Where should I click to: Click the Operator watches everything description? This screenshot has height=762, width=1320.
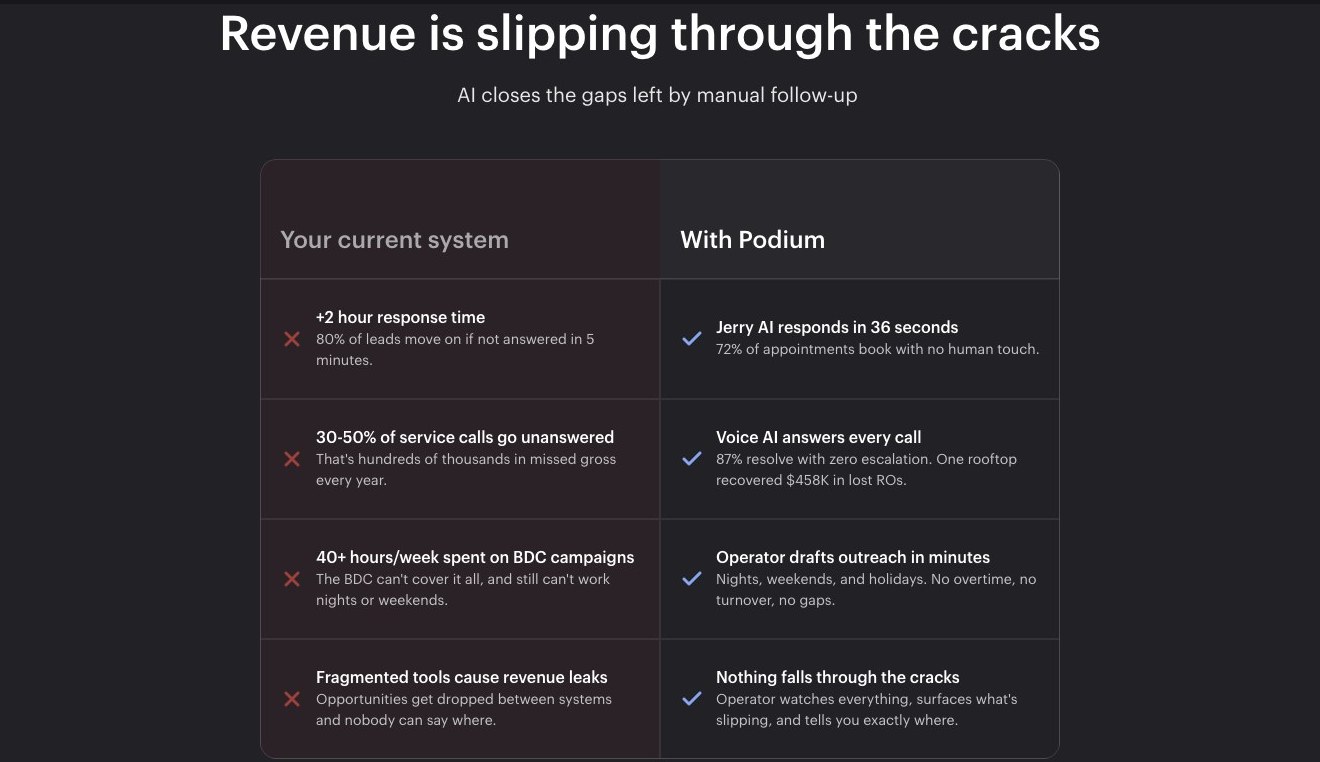pos(866,709)
